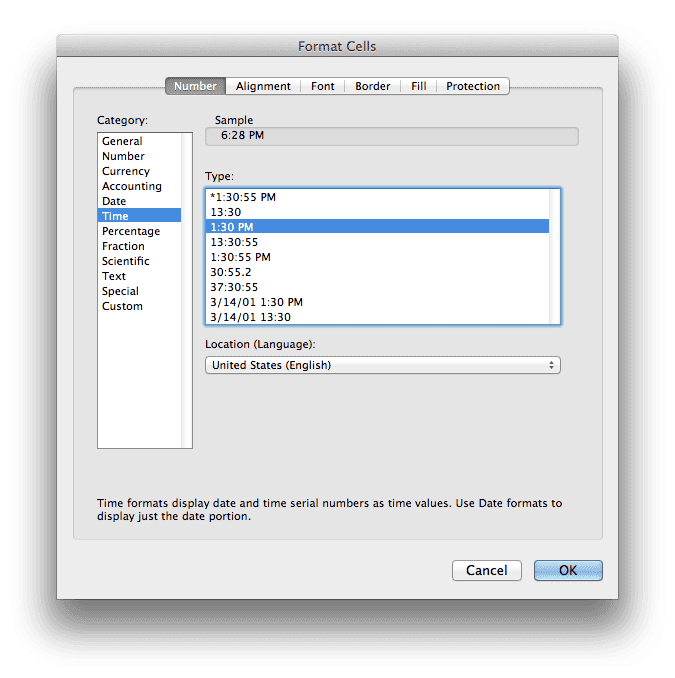This screenshot has width=675, height=678.
Task: Pick the Accounting category
Action: 139,186
